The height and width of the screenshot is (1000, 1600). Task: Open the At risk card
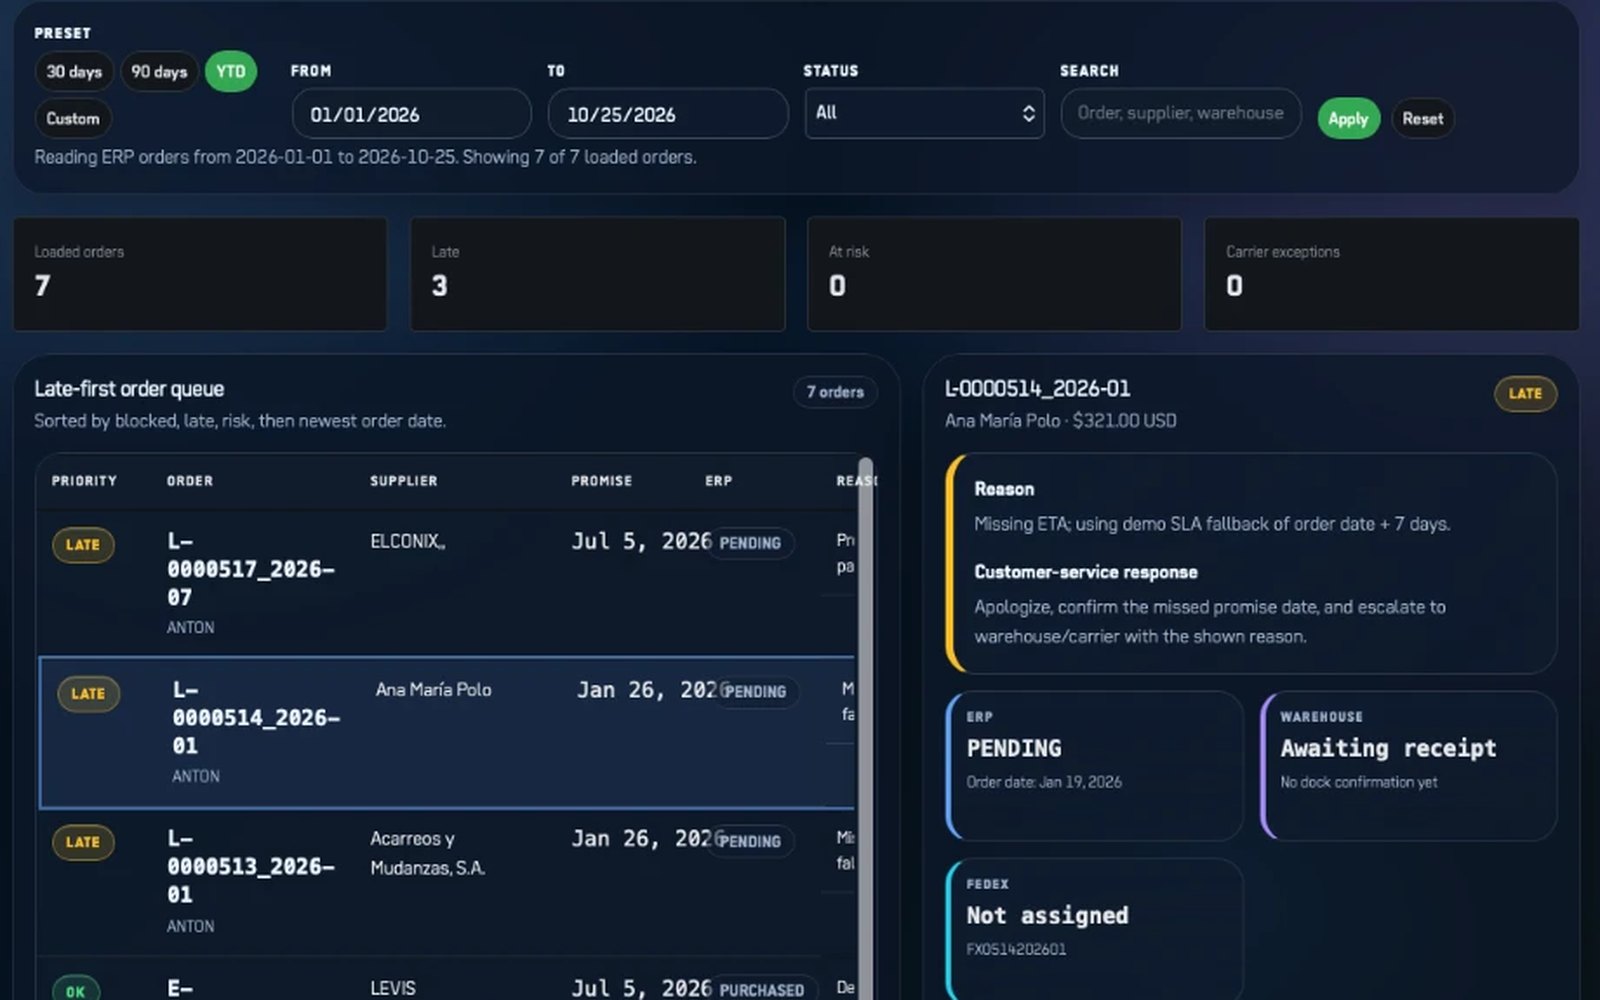[x=994, y=274]
